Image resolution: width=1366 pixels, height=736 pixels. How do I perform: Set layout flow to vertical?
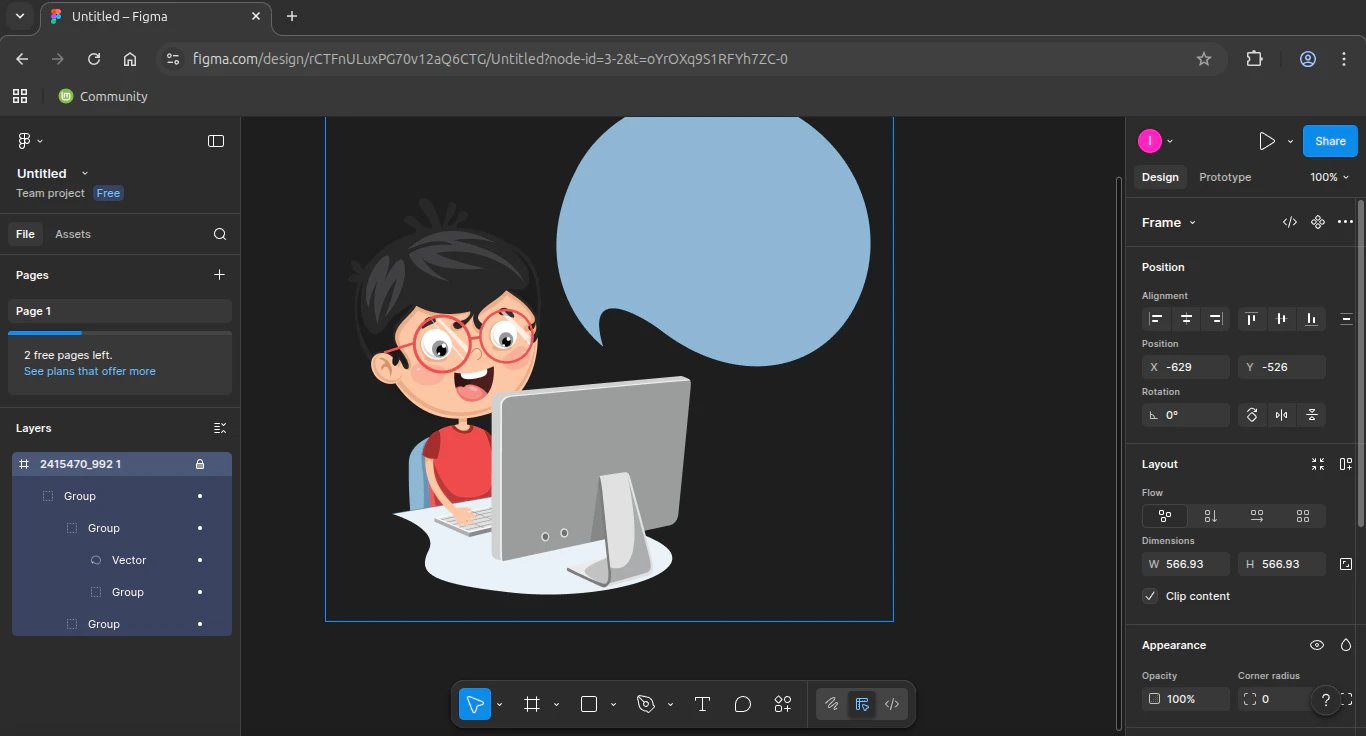pos(1211,516)
